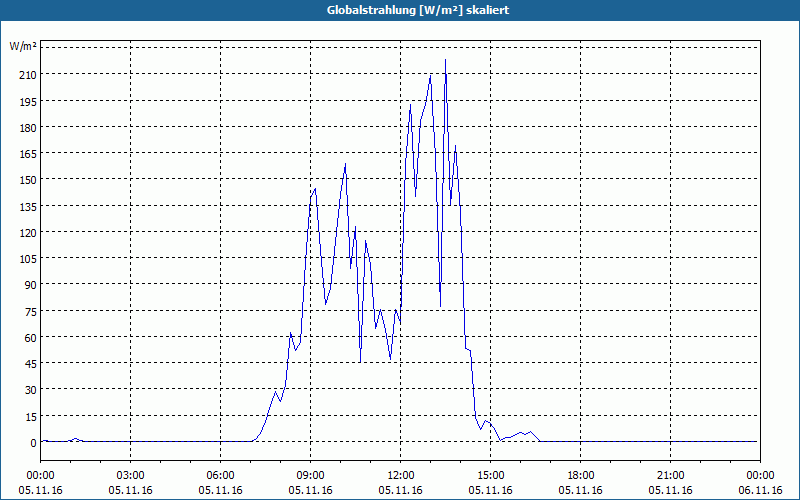This screenshot has width=800, height=500.
Task: Click the 21:00 time axis label
Action: pos(670,476)
